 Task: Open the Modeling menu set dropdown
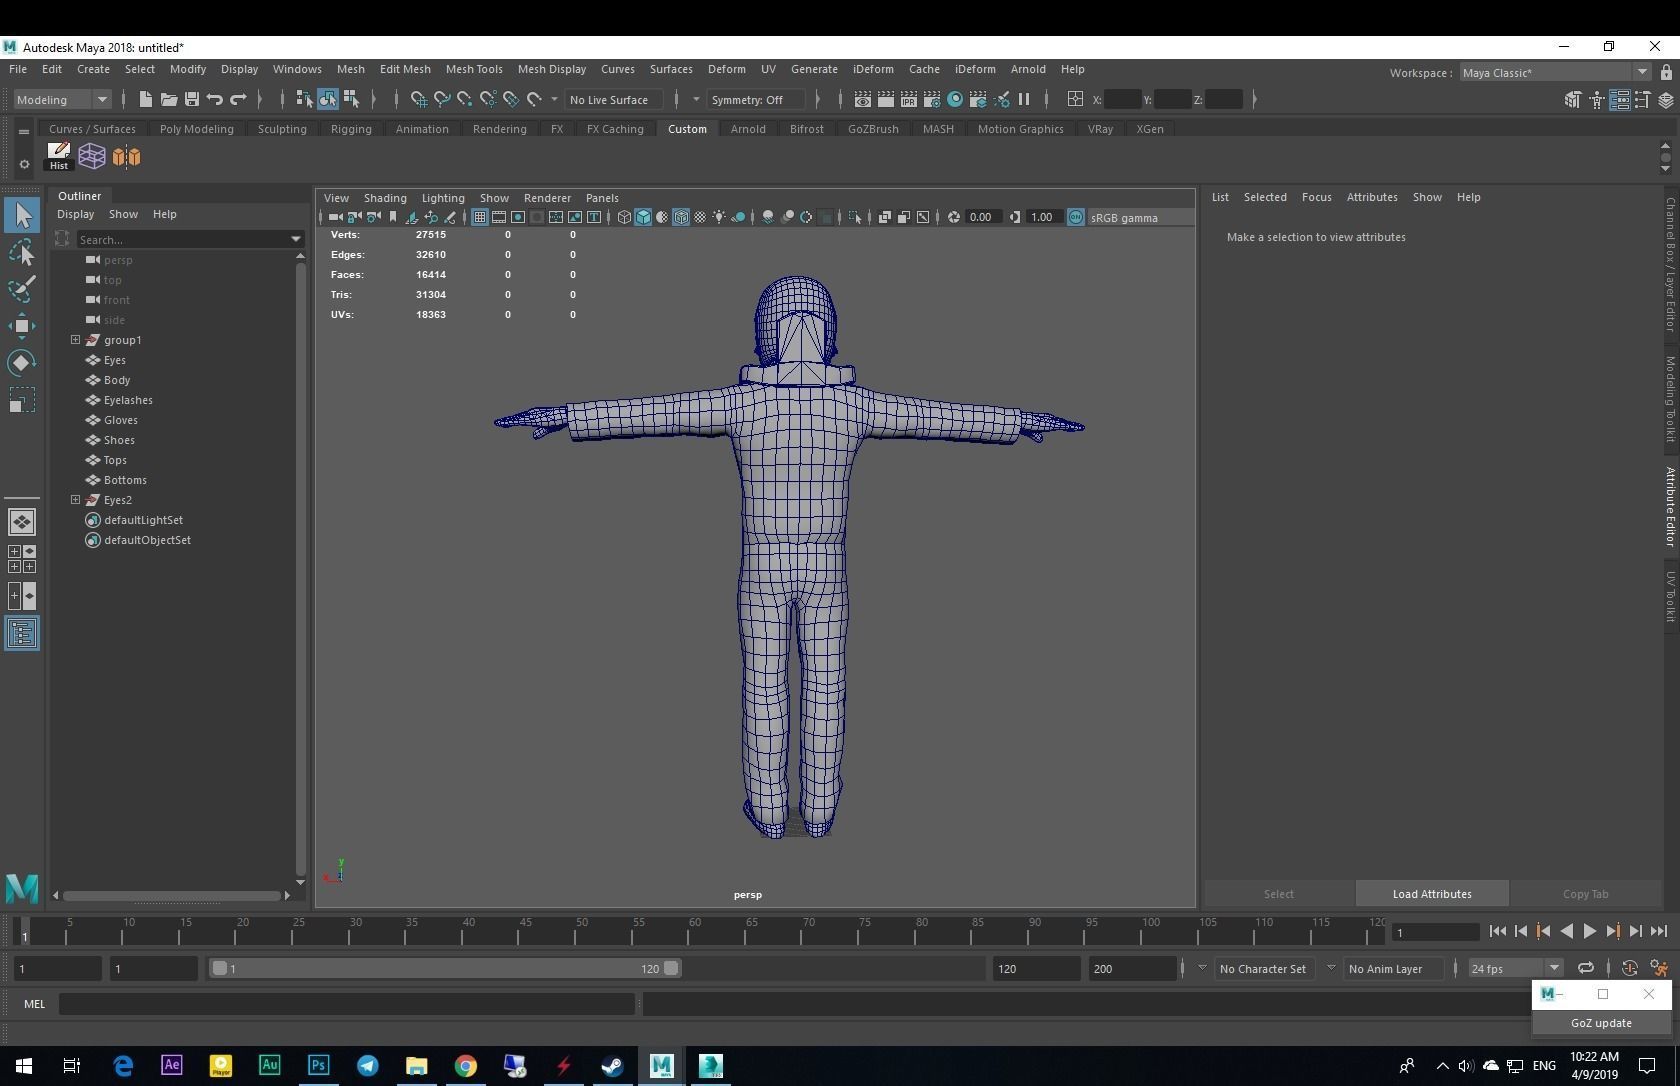pos(62,99)
